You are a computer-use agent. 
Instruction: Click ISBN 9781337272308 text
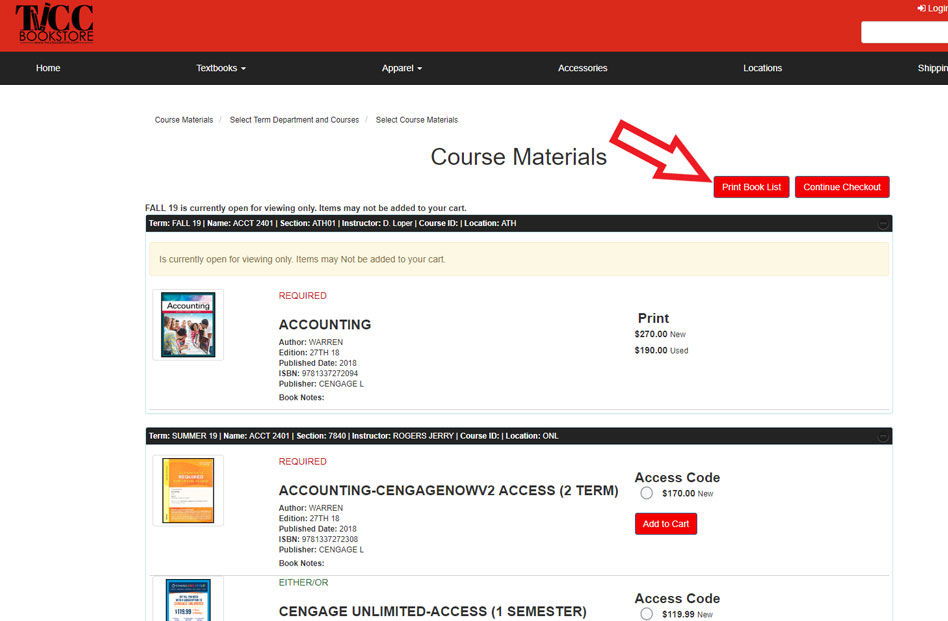(318, 539)
